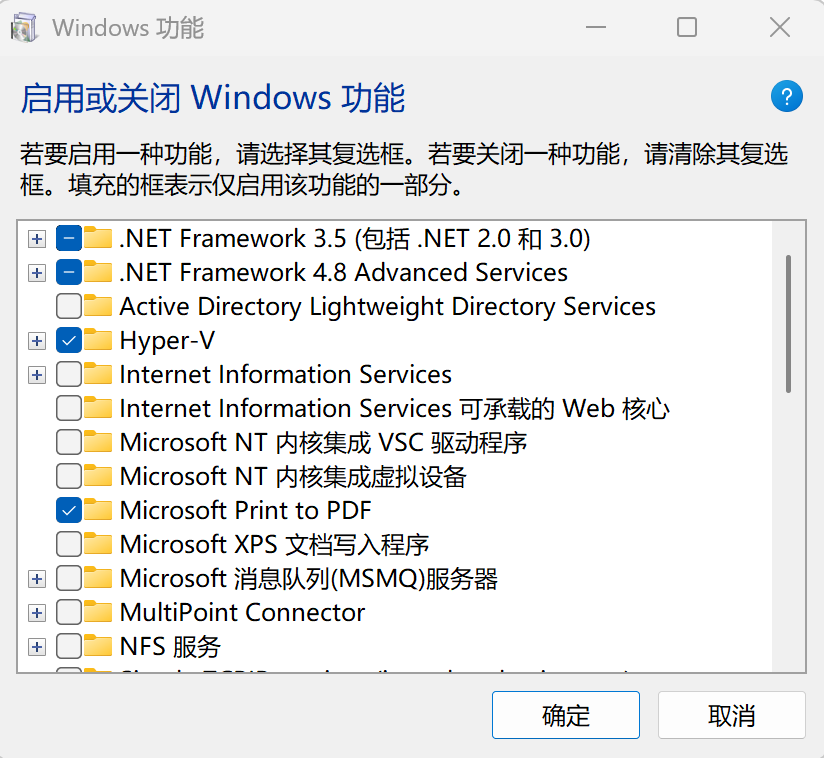Enable Microsoft XPS 文档写入程序 checkbox

[69, 544]
